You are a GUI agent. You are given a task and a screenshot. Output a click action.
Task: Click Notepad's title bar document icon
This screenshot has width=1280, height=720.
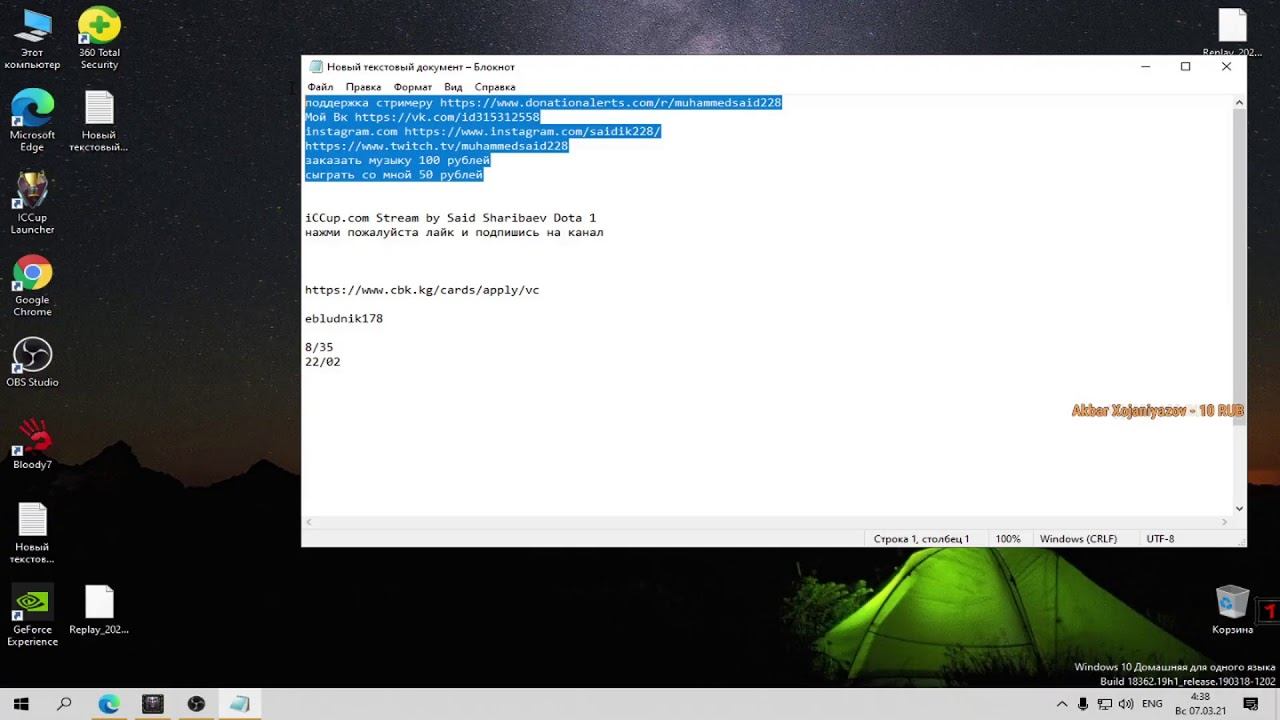point(316,67)
